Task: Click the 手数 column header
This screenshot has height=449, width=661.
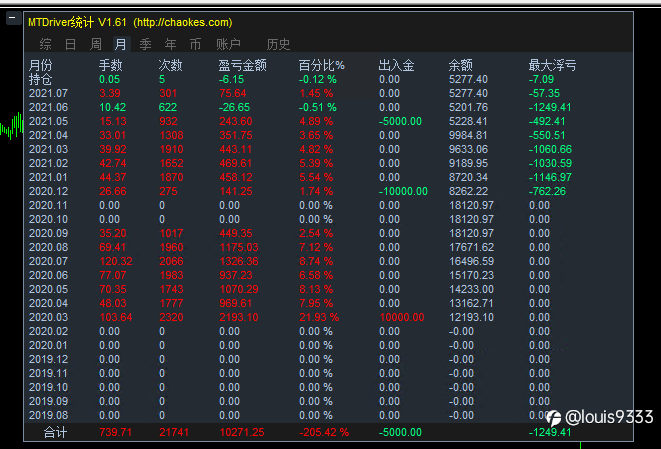Action: (x=110, y=65)
